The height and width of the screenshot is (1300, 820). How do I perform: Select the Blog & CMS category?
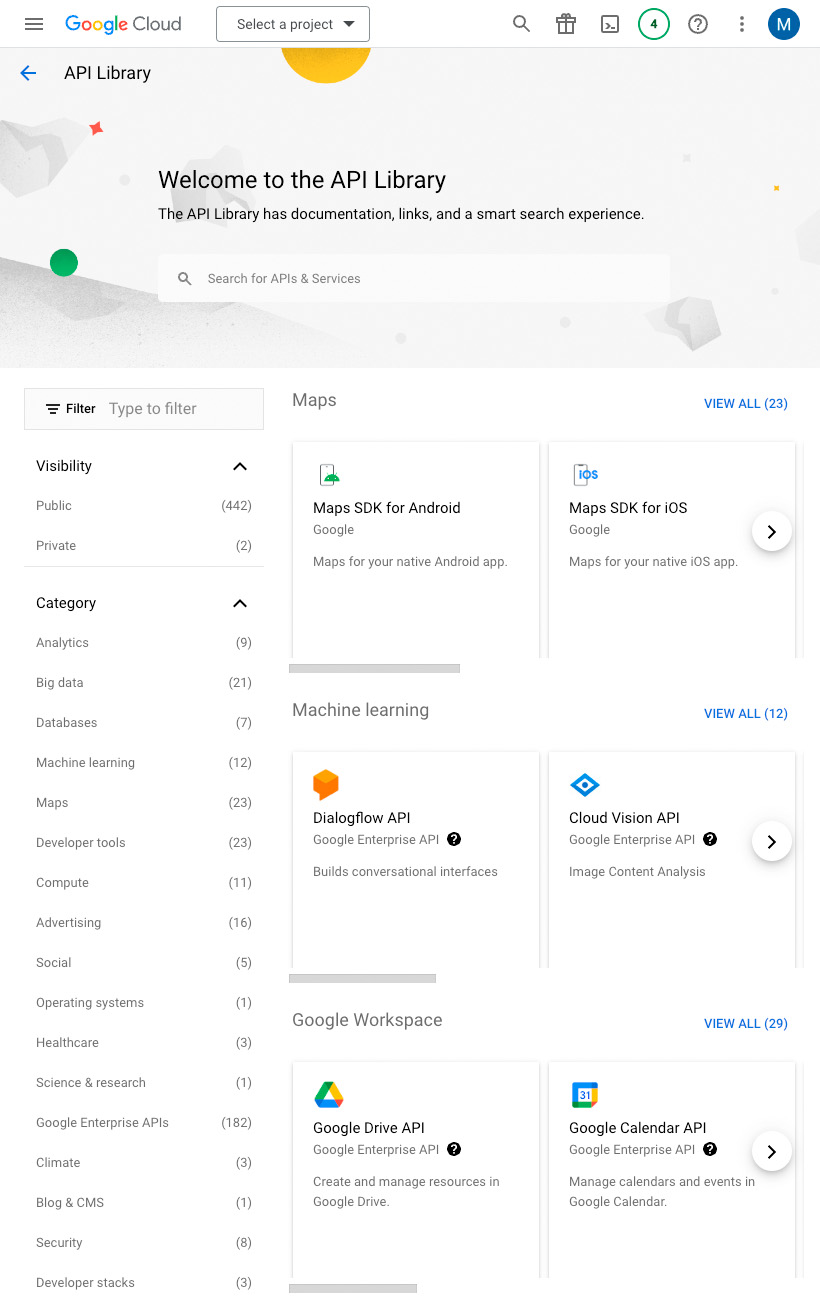tap(144, 1203)
